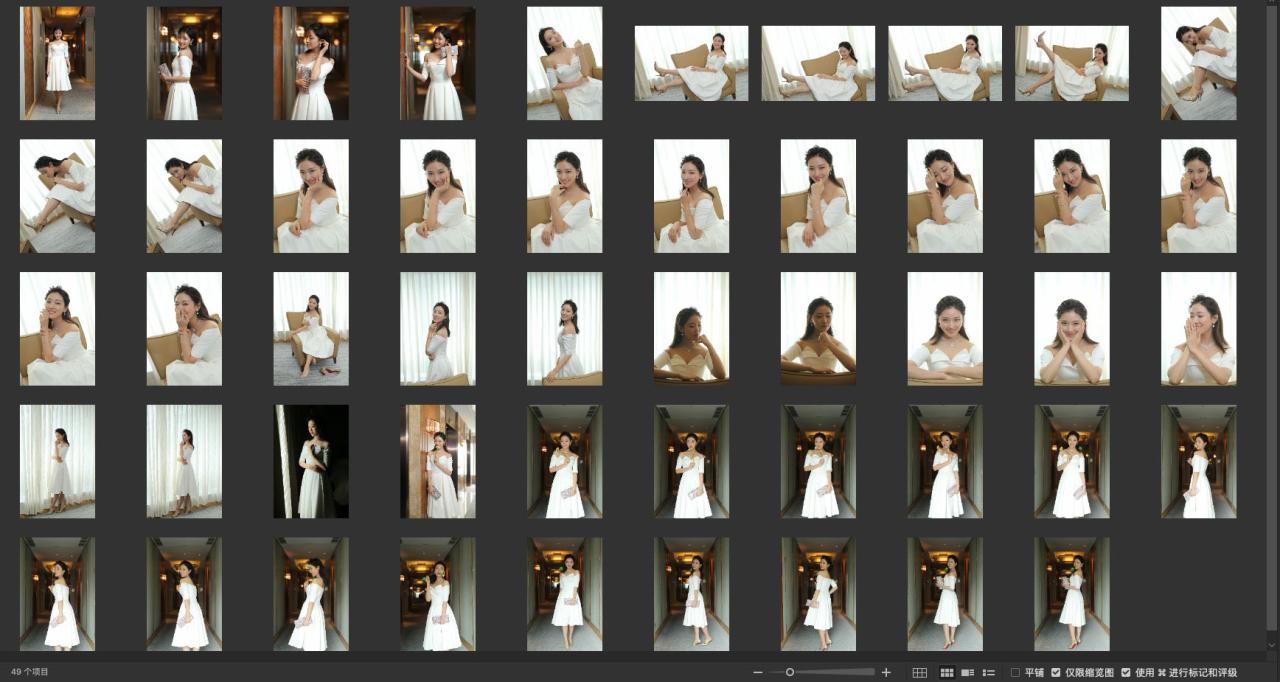Select the first thumbnail in the top row

(x=57, y=63)
